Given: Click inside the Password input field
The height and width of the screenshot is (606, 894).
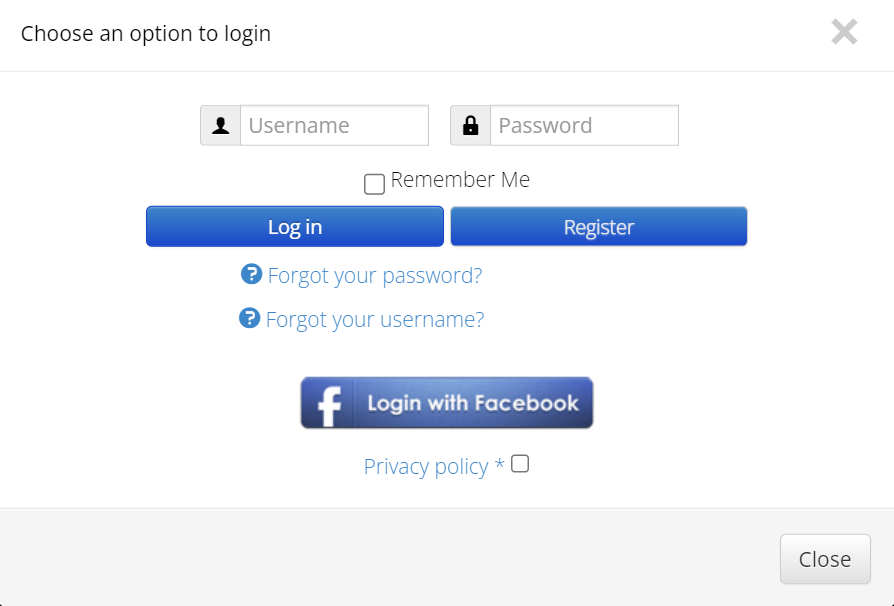Looking at the screenshot, I should pos(585,125).
